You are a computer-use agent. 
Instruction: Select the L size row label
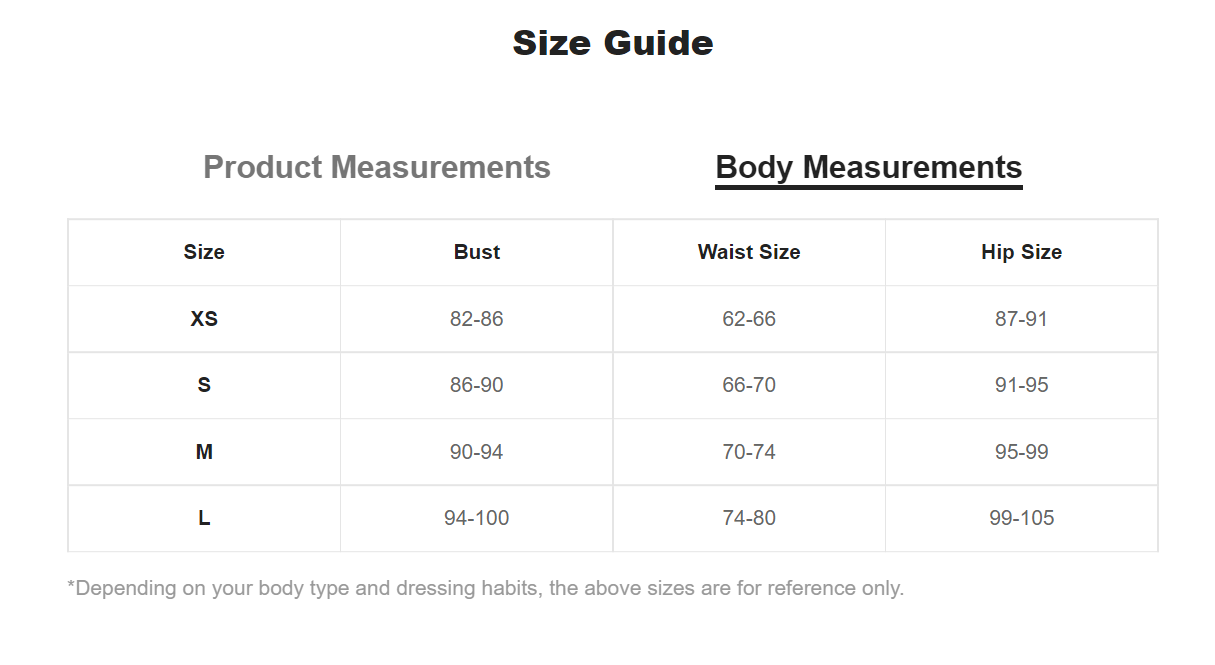pos(204,518)
